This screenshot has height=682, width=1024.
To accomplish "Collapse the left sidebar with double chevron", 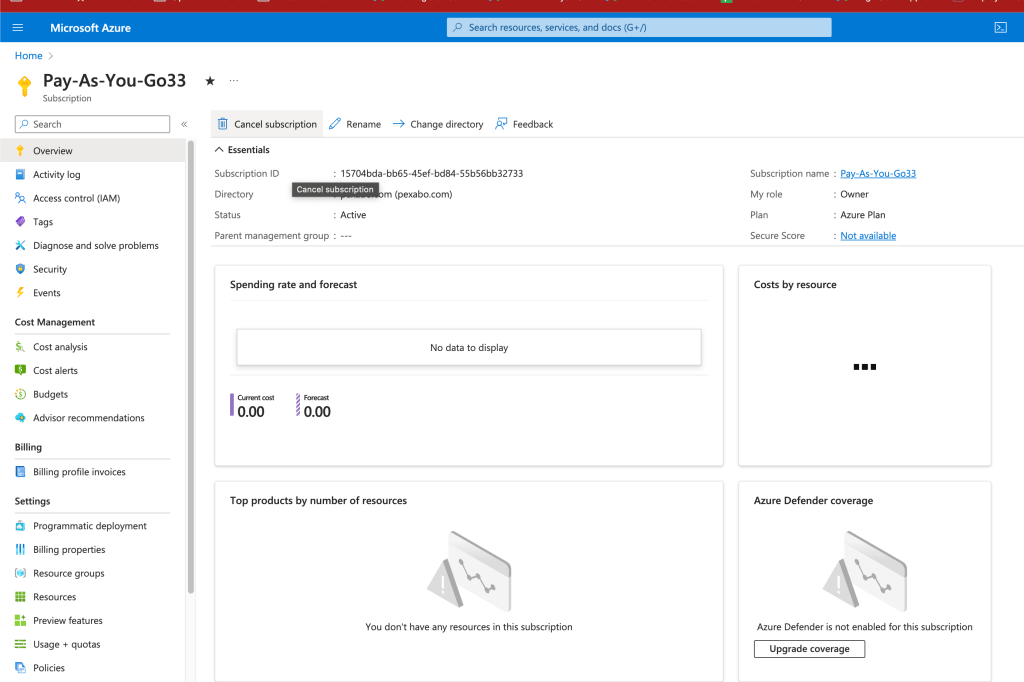I will 184,124.
